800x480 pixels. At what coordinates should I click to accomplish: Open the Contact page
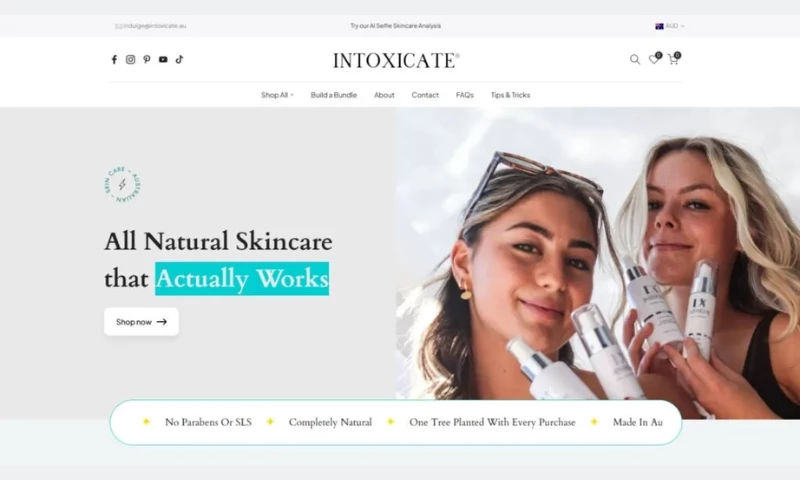(425, 95)
